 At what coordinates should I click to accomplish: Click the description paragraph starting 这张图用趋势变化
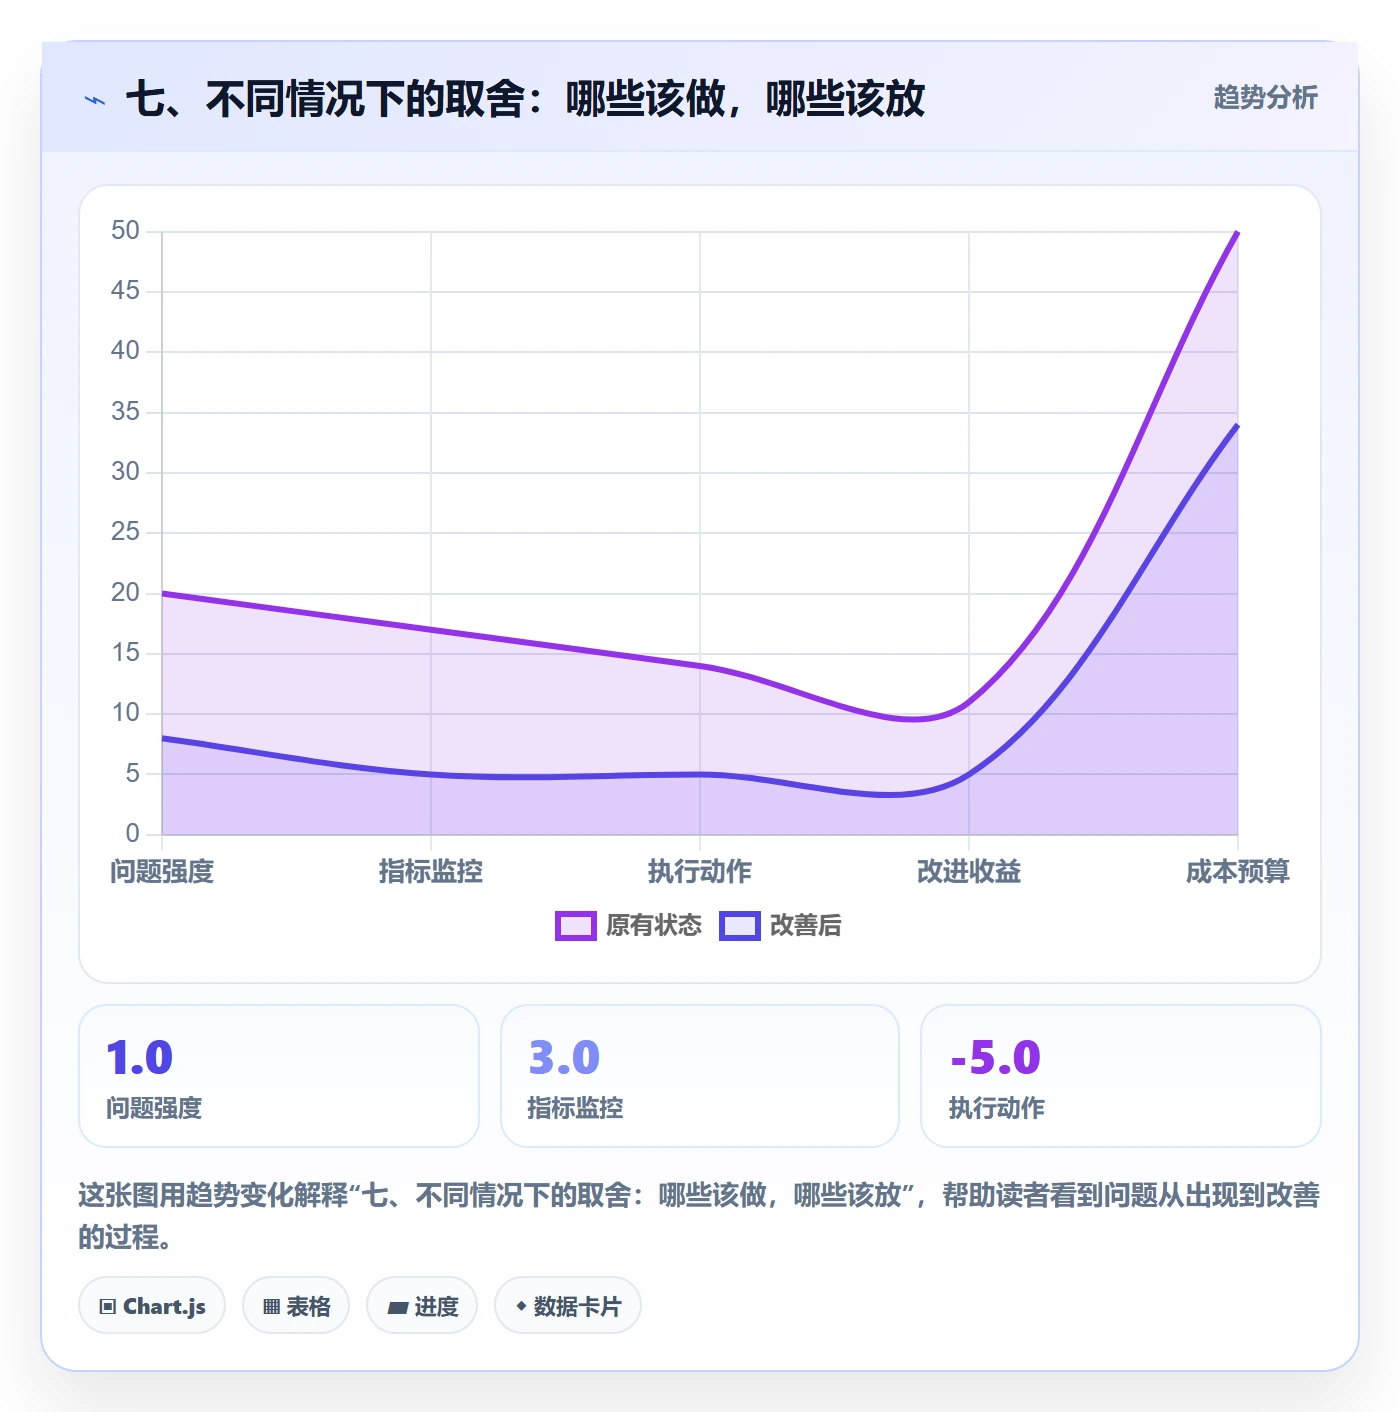coord(700,1215)
